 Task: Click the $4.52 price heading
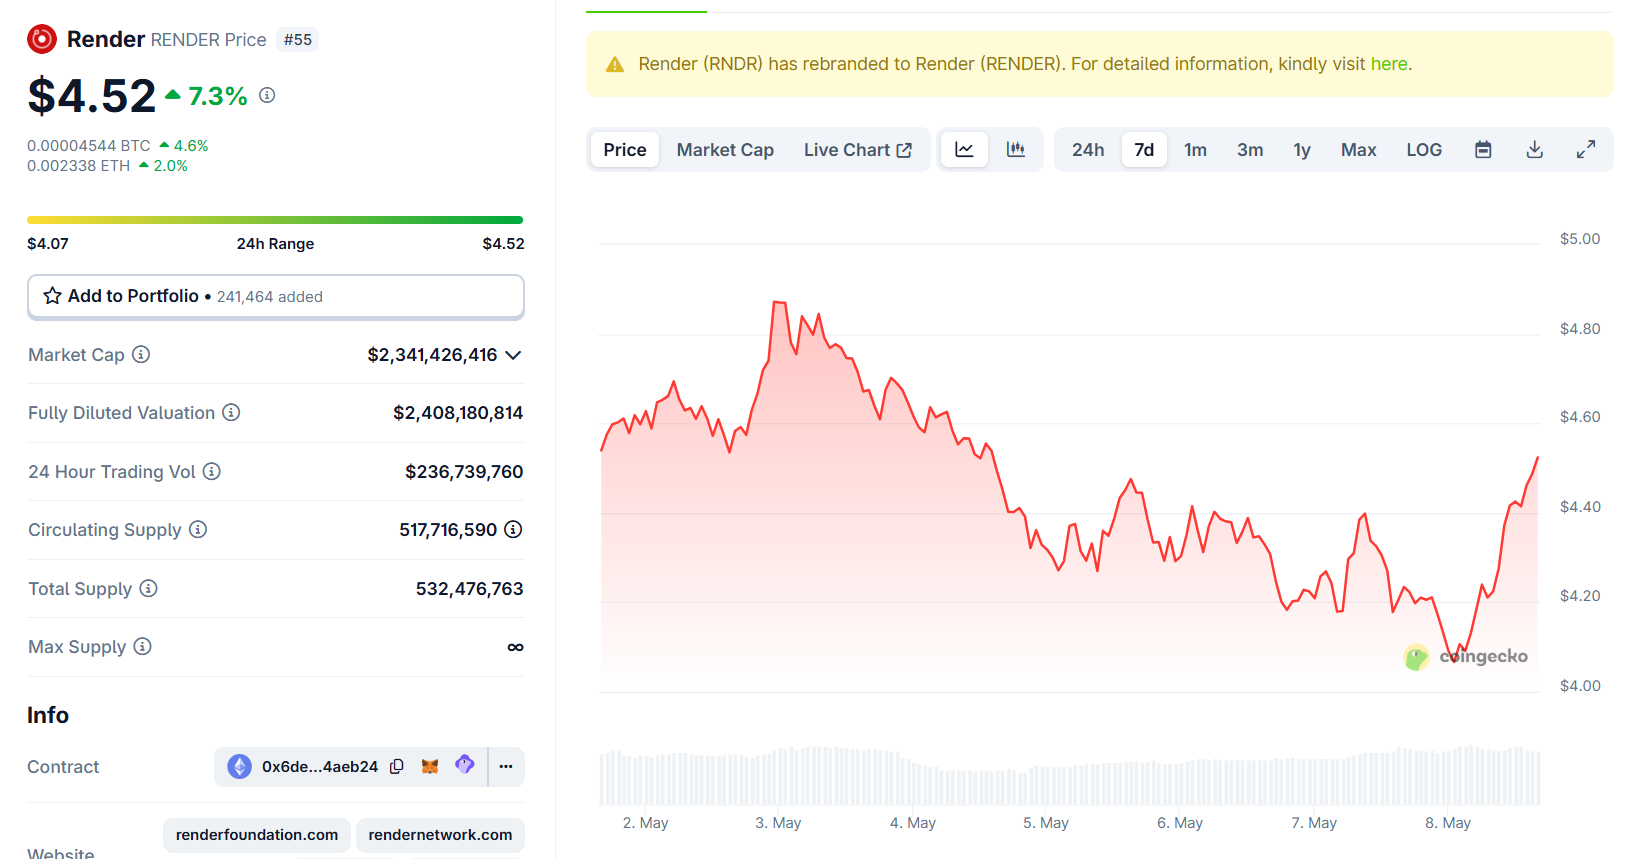click(x=92, y=96)
